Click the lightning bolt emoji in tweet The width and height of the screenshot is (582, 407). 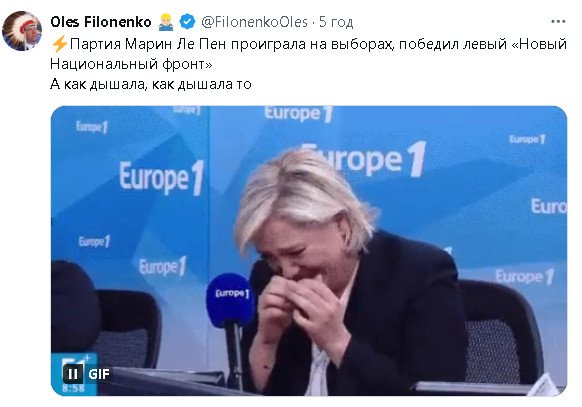(x=59, y=44)
